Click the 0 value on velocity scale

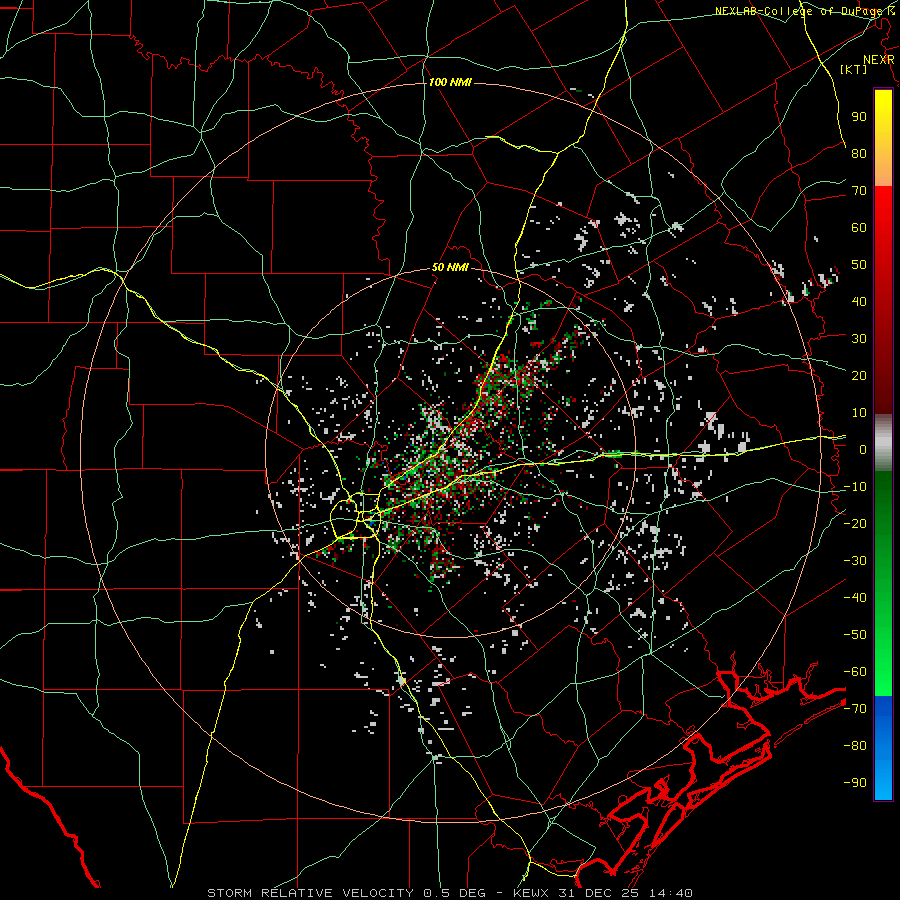pos(863,449)
